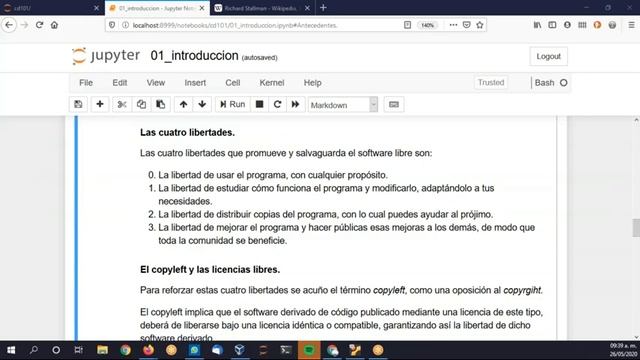Open the View menu
The height and width of the screenshot is (360, 640).
click(156, 83)
